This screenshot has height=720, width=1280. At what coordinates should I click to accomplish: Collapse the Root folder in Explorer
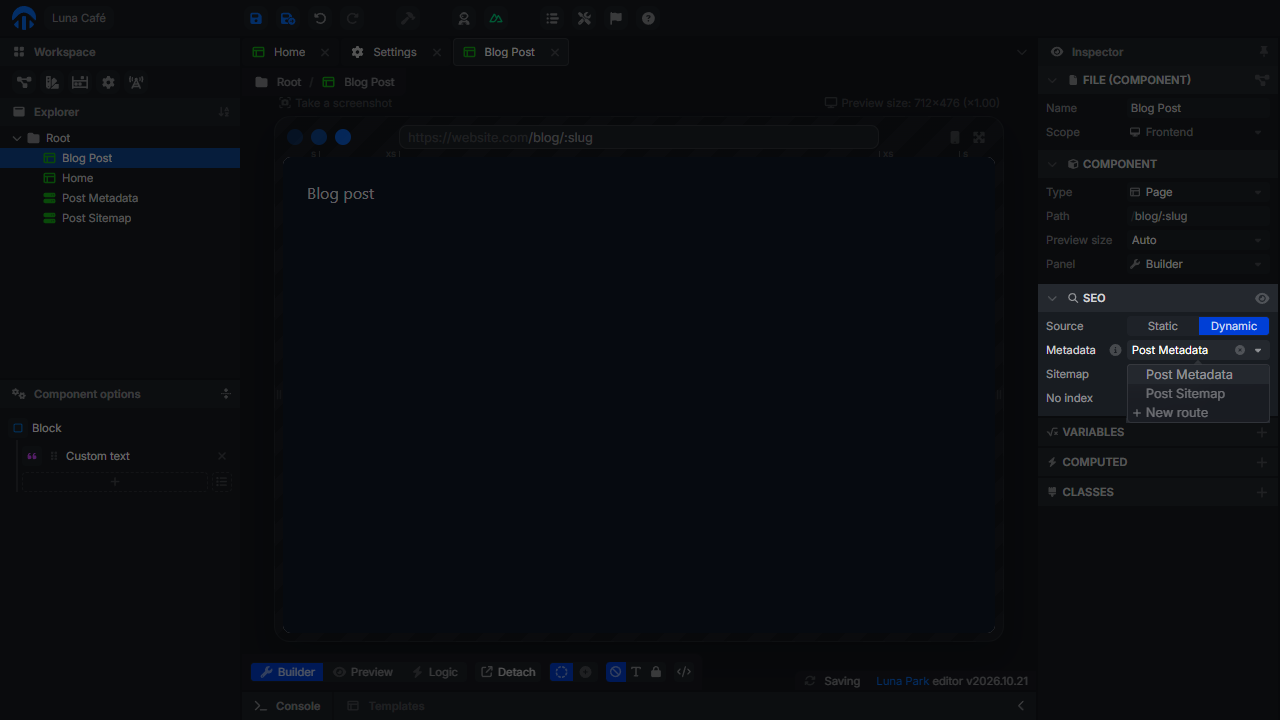[17, 138]
